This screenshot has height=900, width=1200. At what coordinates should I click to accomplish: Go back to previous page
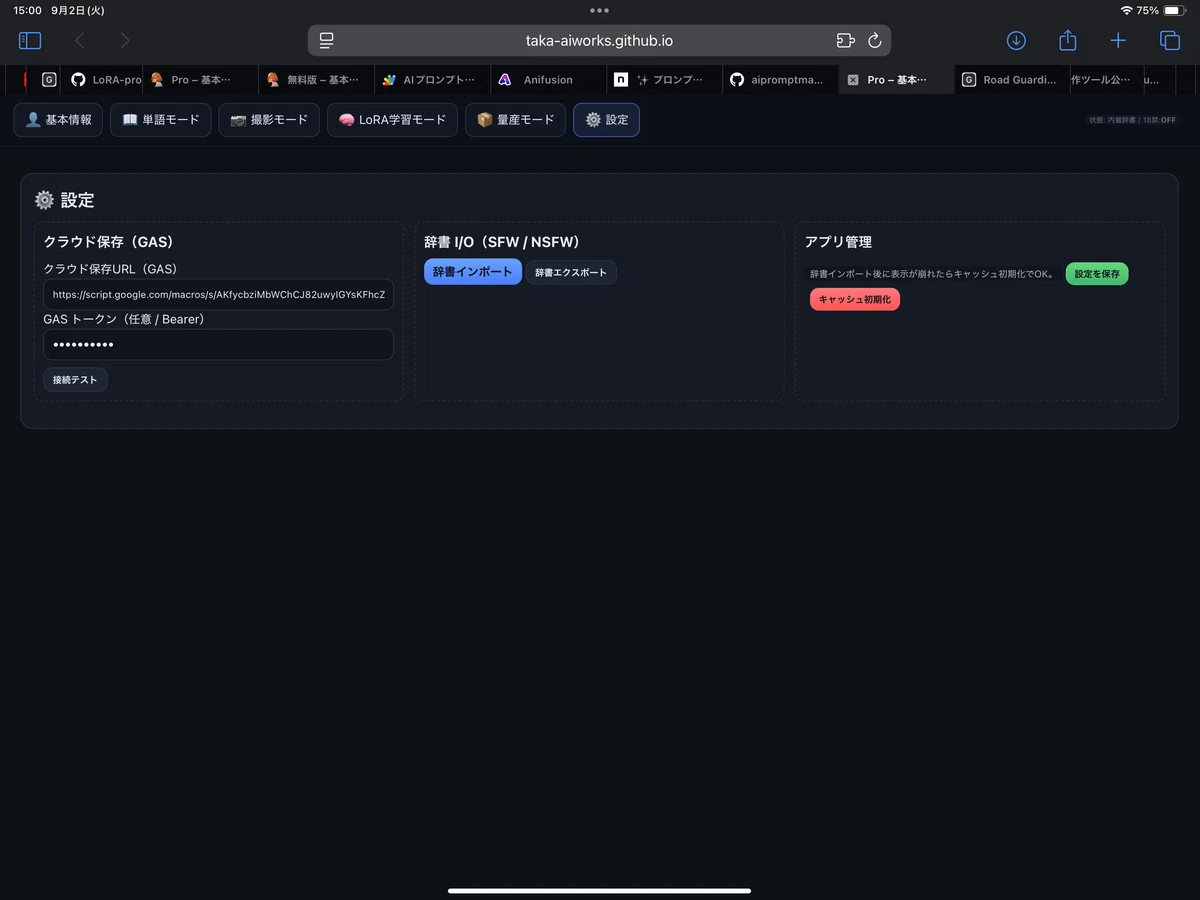pyautogui.click(x=80, y=41)
